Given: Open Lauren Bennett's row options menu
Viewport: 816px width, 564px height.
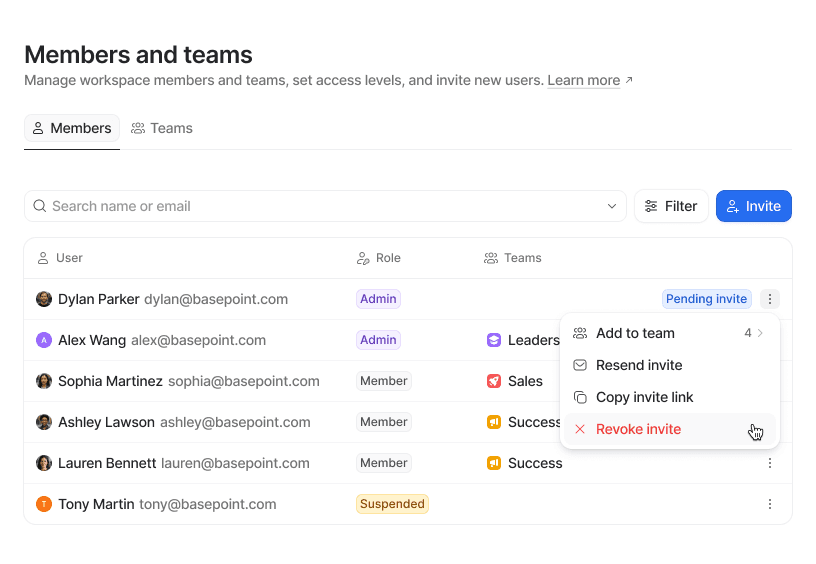Looking at the screenshot, I should tap(769, 463).
